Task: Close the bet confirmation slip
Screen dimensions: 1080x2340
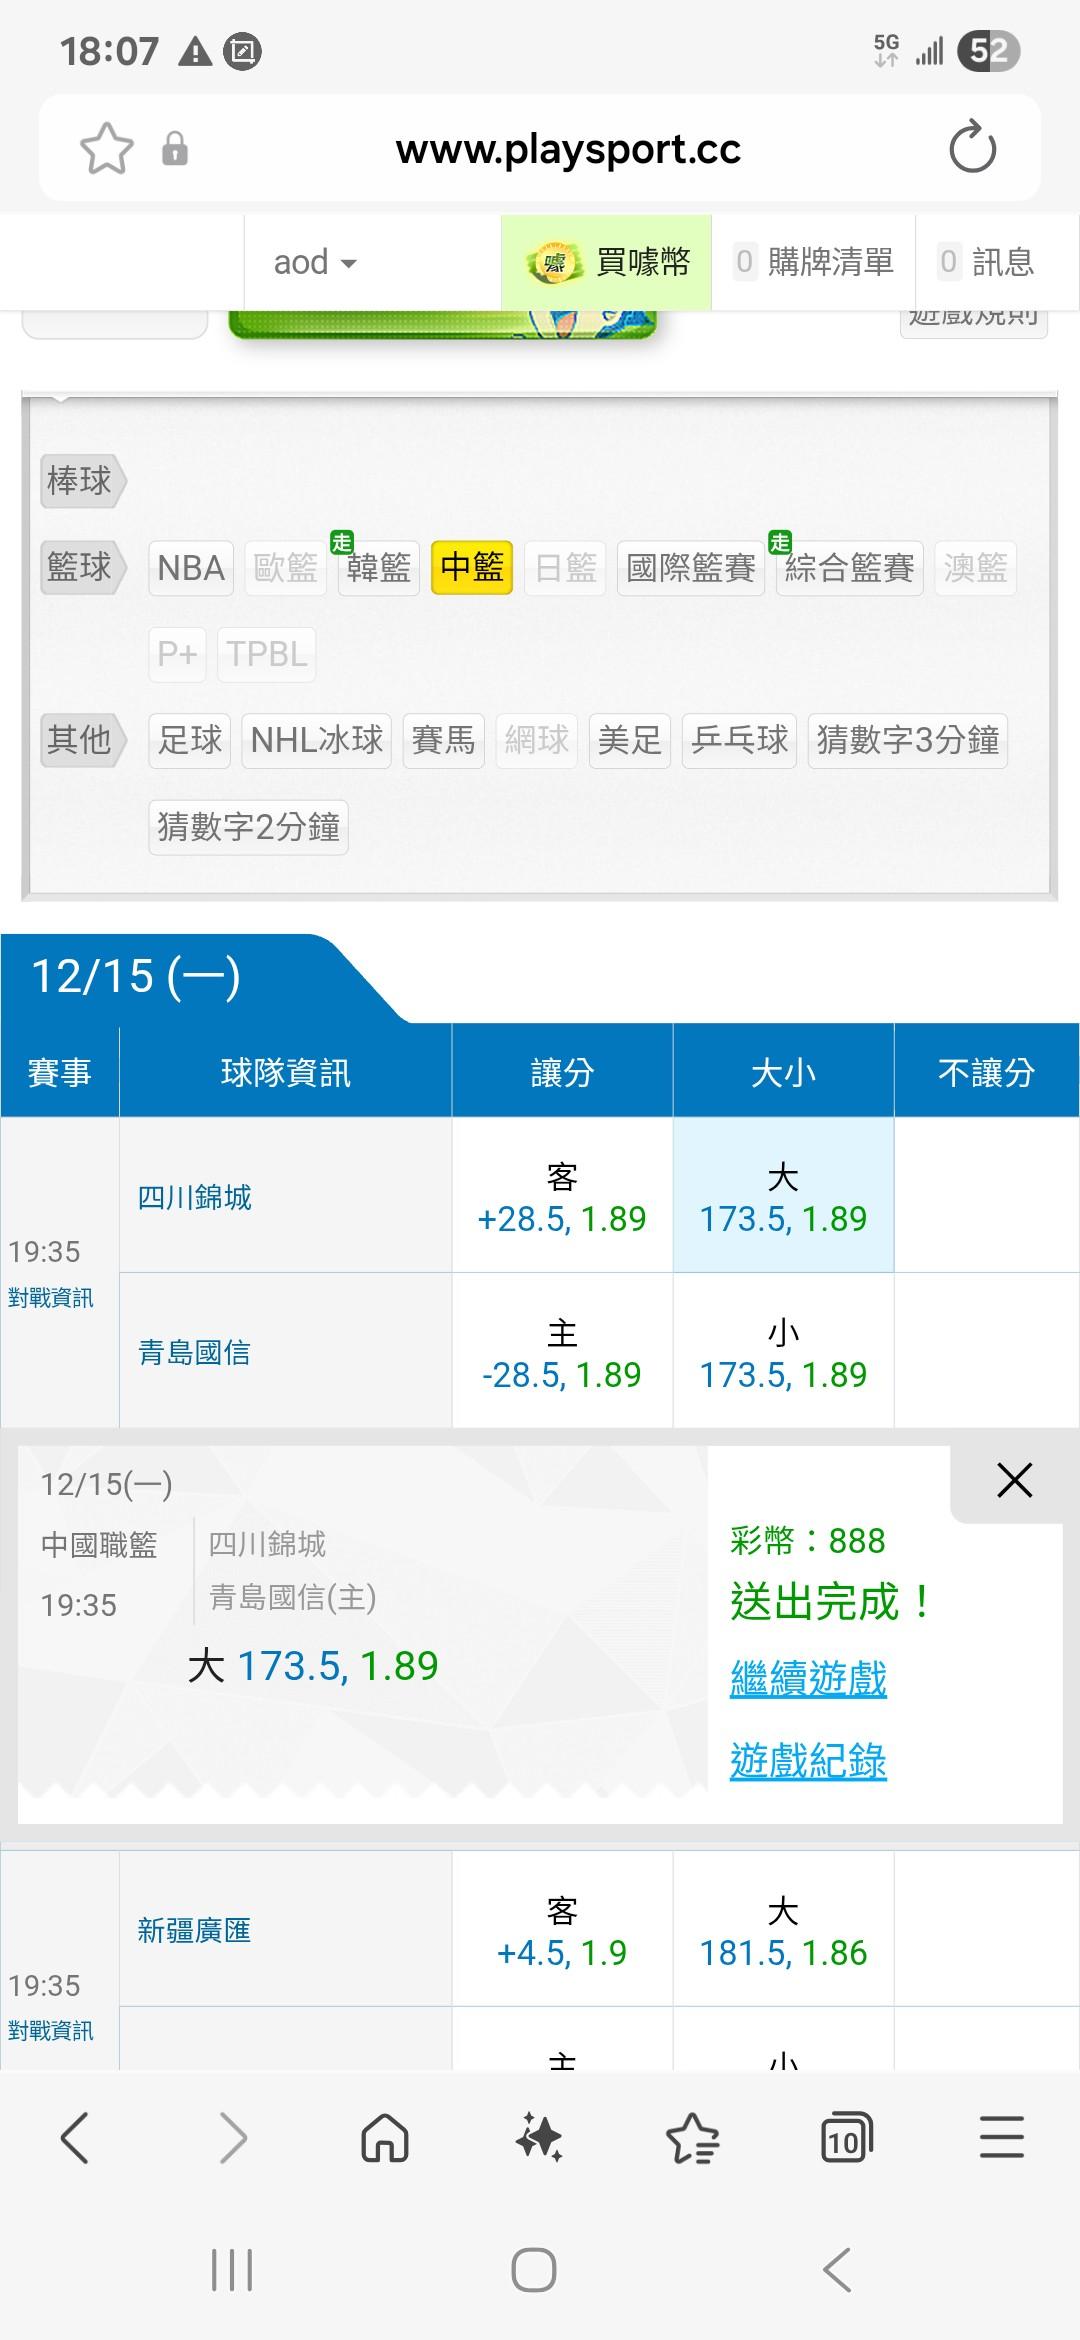Action: coord(1014,1480)
